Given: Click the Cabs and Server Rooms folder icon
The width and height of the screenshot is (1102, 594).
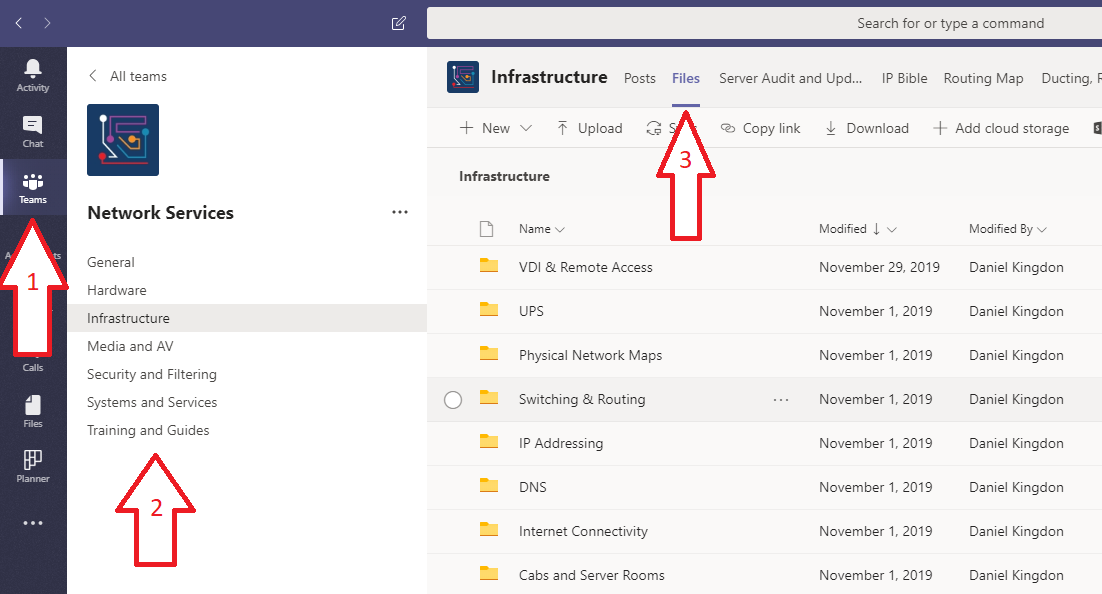Looking at the screenshot, I should (x=488, y=574).
